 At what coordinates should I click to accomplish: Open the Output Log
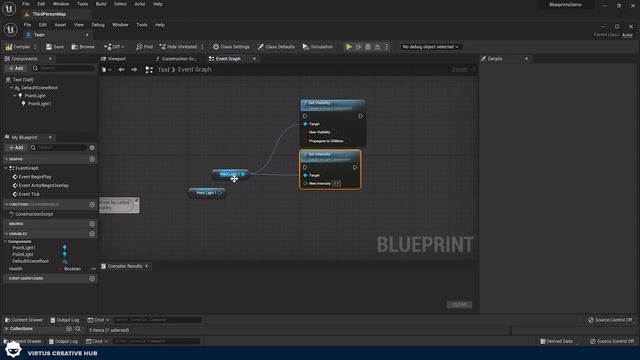64,320
